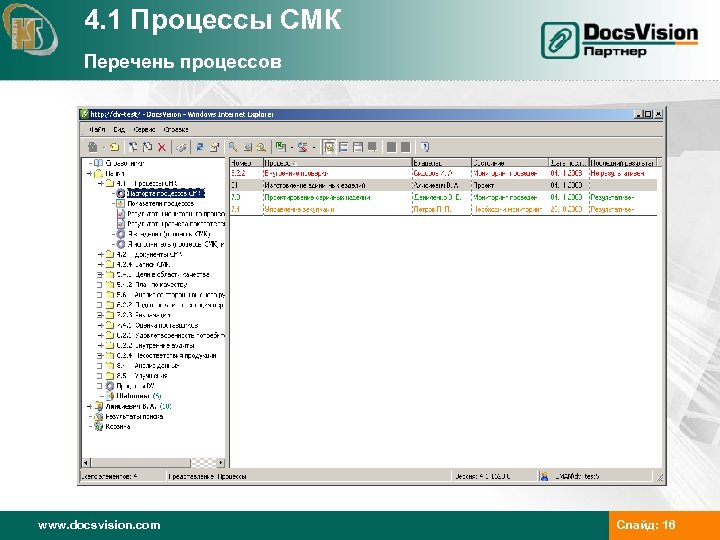Select 8.2.1 Удовлетворенность потребителей folder
The image size is (720, 540).
170,335
